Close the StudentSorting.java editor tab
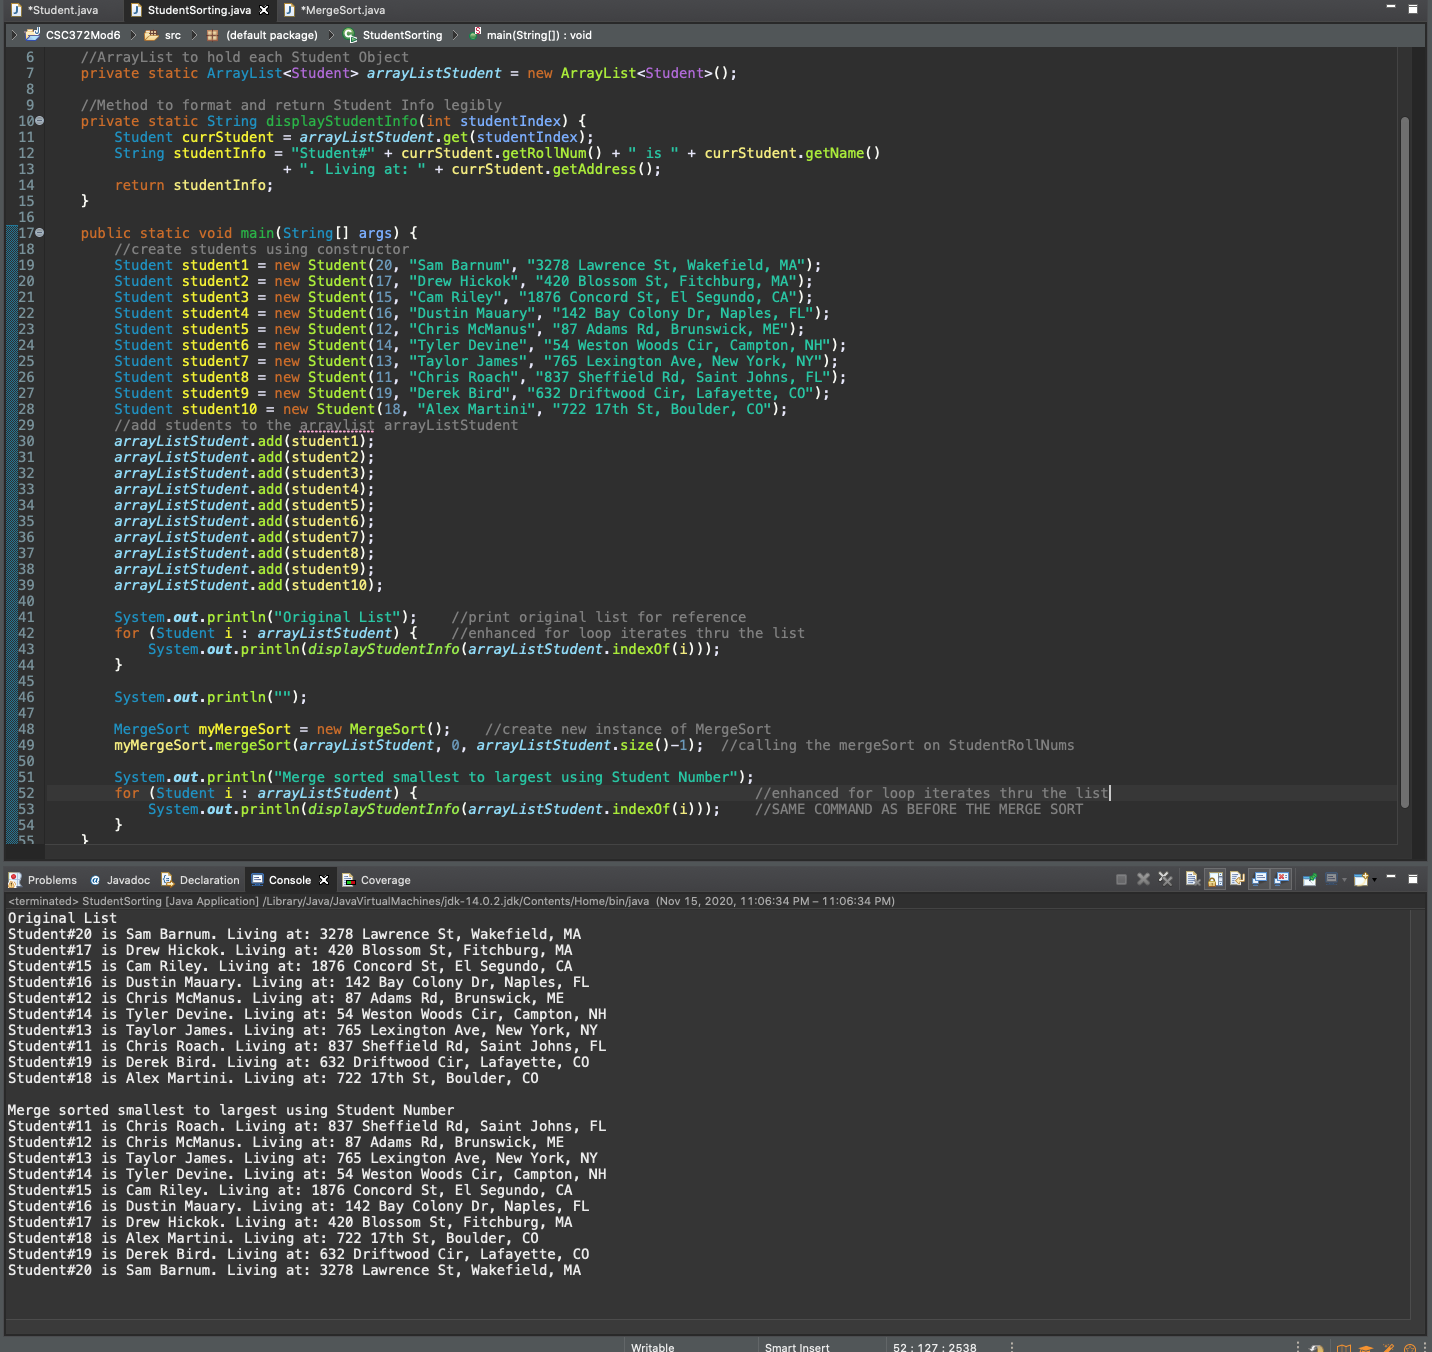Screen dimensions: 1432x1352 (x=264, y=10)
